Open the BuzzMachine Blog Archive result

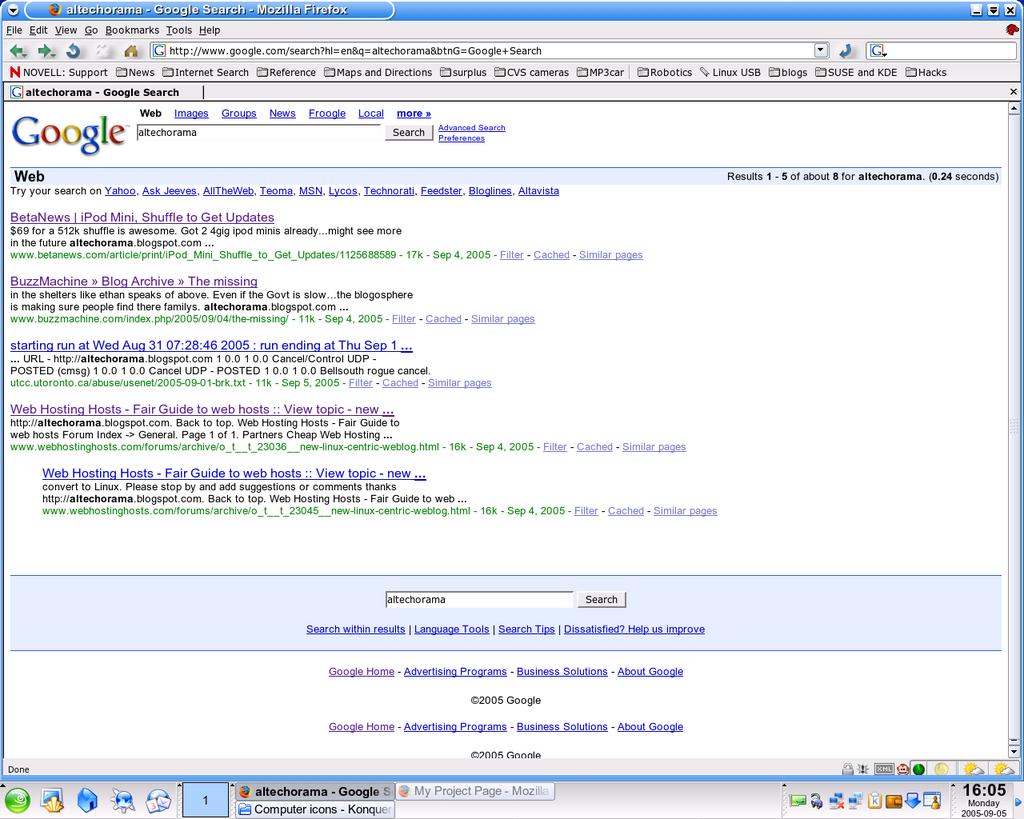[134, 281]
